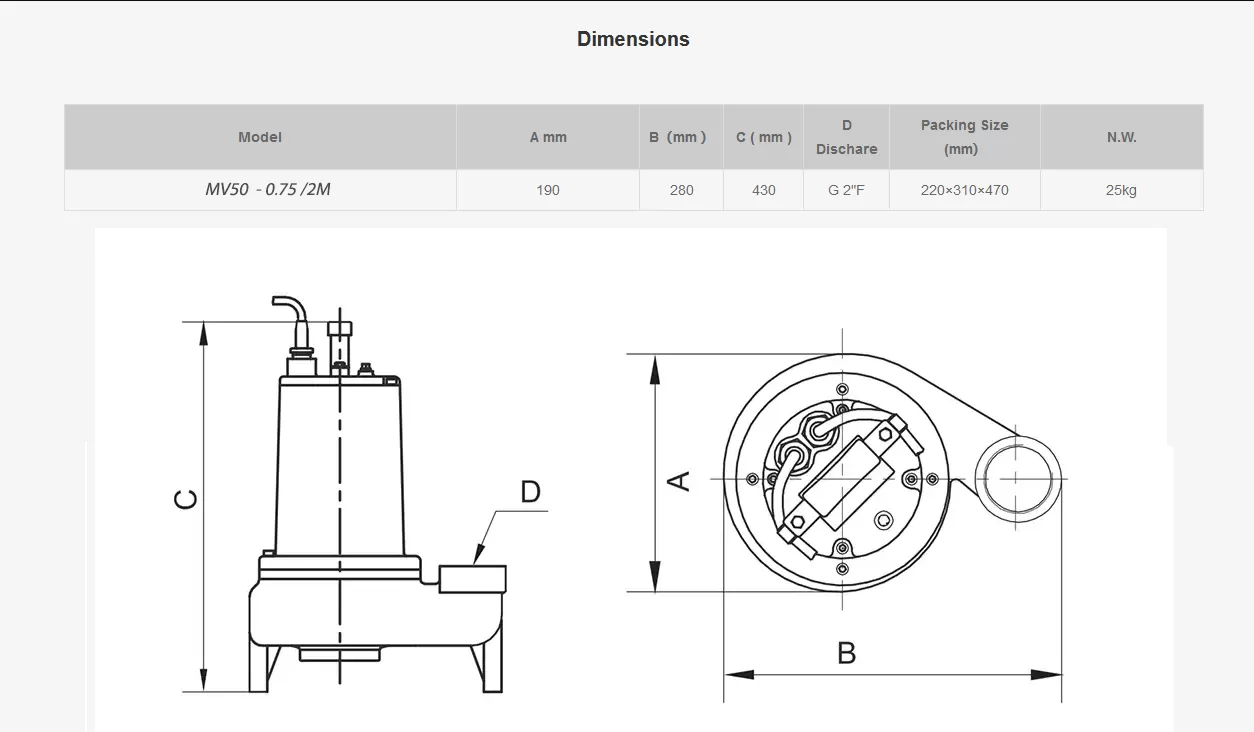The height and width of the screenshot is (732, 1254).
Task: Click the letter A dimension label
Action: click(x=683, y=480)
